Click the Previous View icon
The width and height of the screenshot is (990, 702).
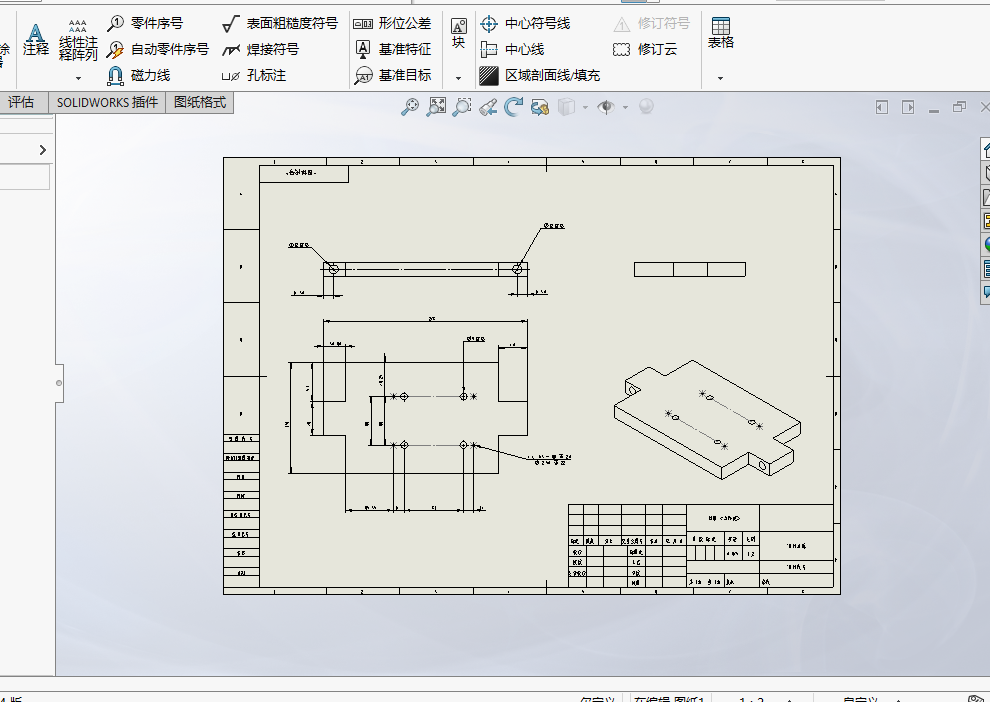coord(487,107)
